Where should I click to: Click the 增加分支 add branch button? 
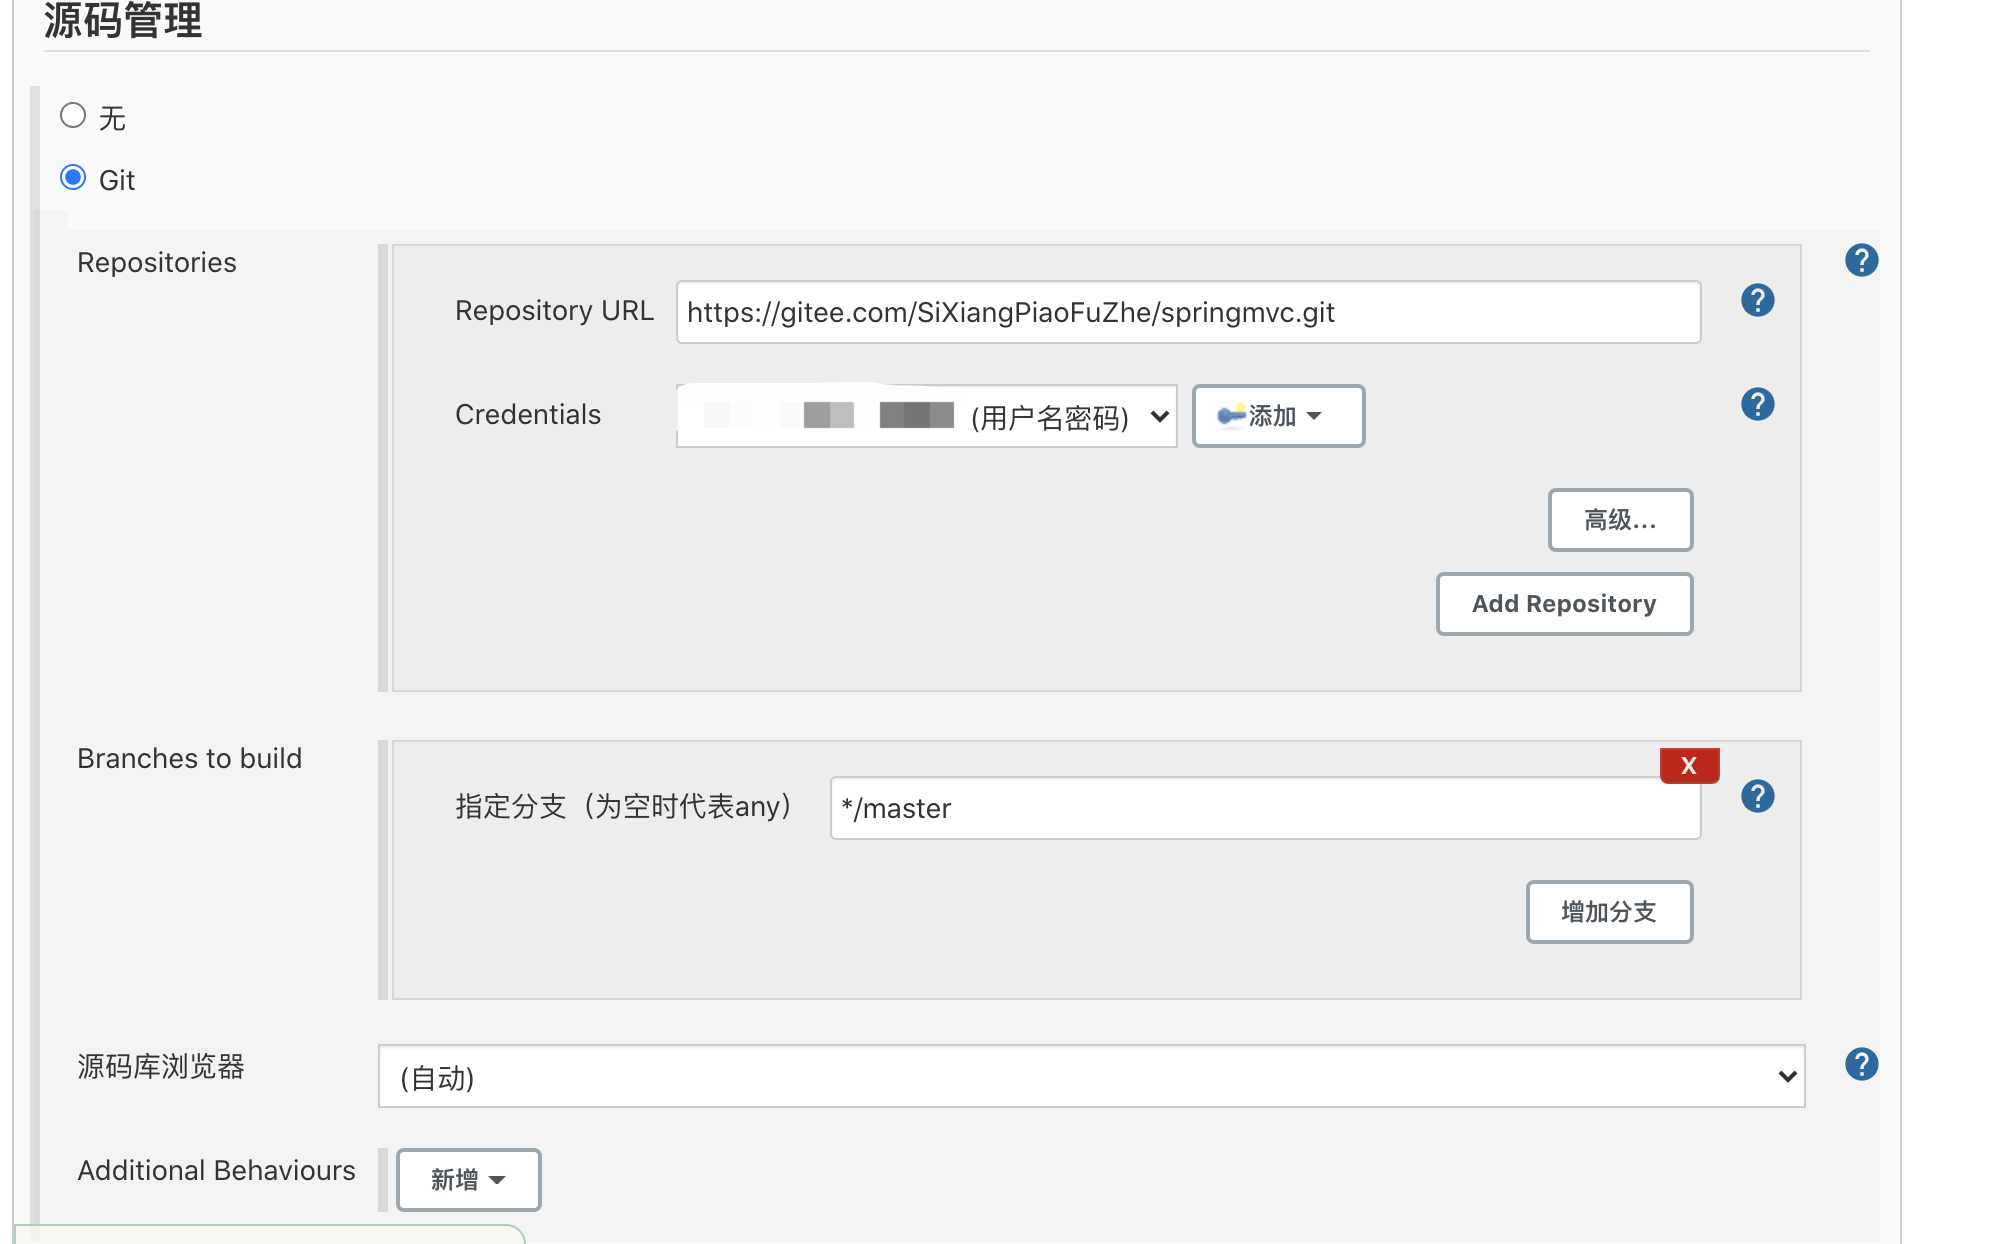1609,912
